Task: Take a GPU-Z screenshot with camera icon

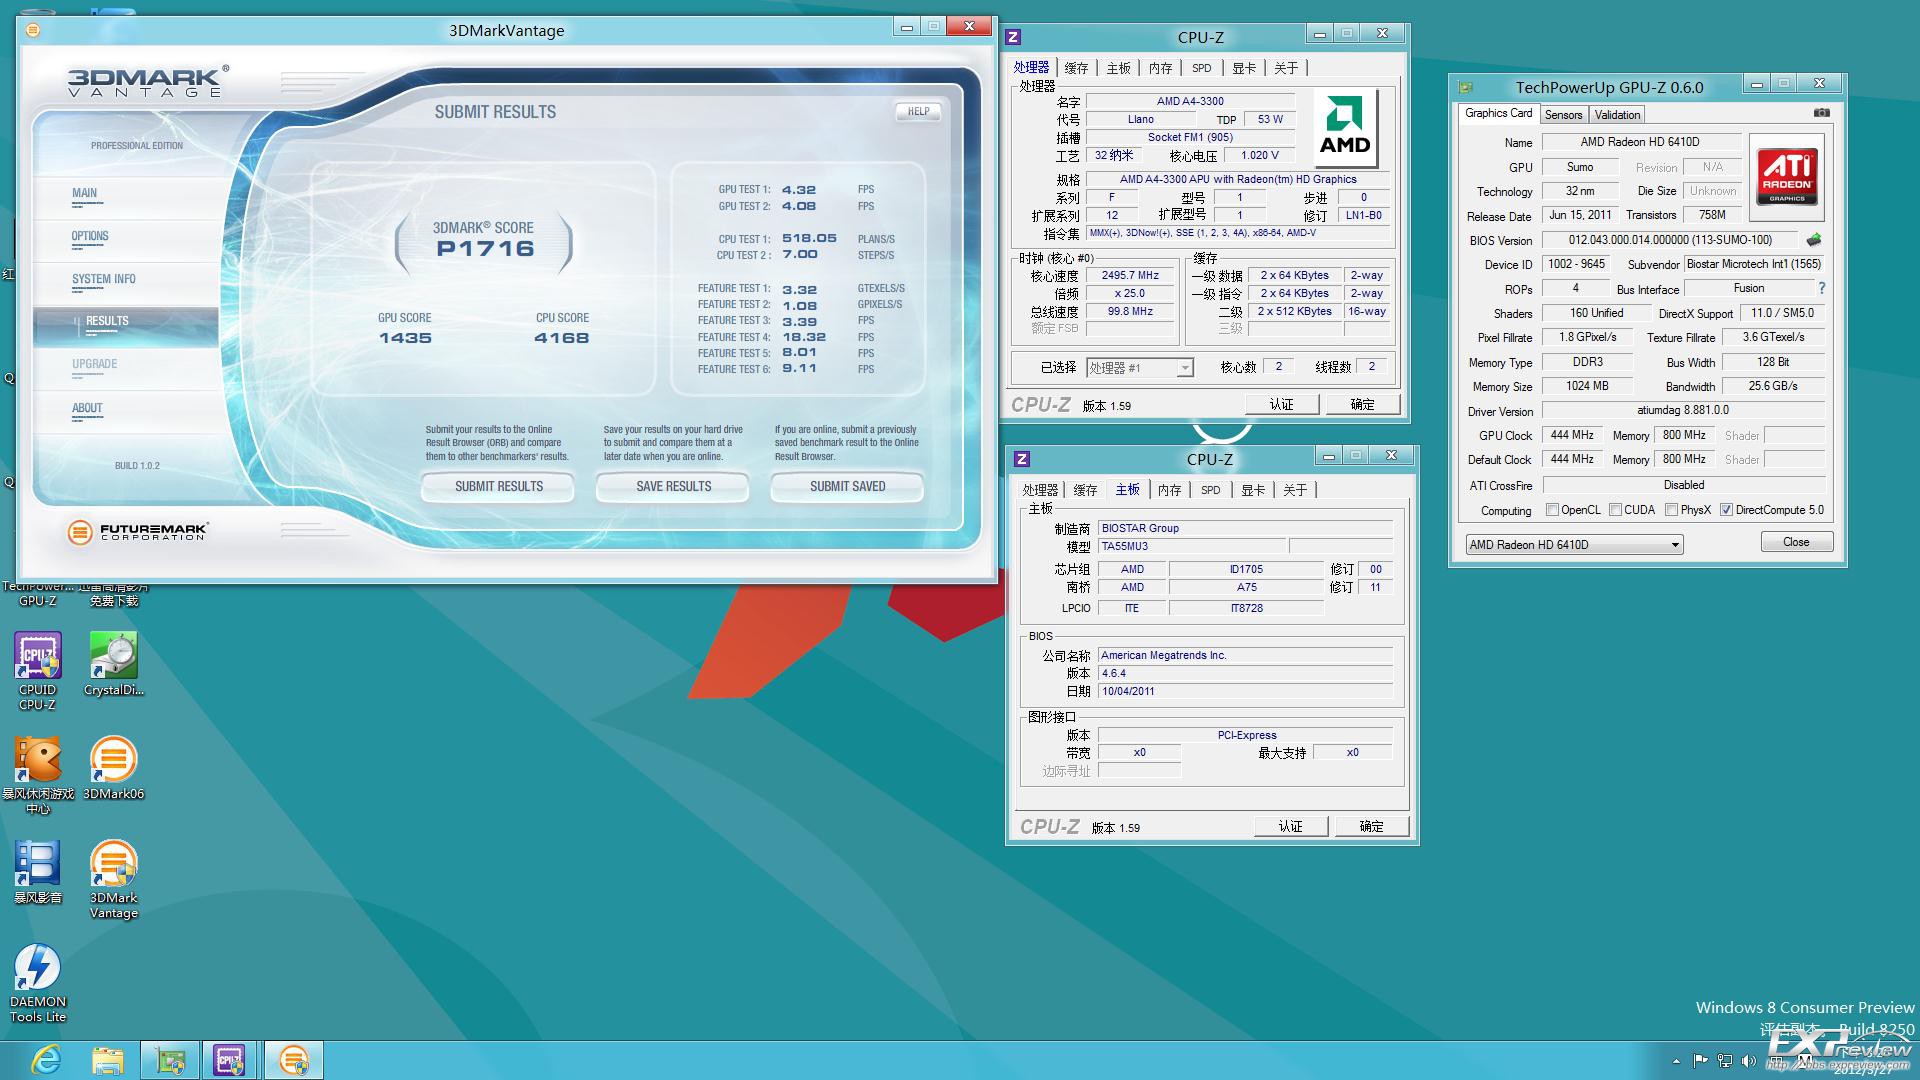Action: tap(1822, 113)
